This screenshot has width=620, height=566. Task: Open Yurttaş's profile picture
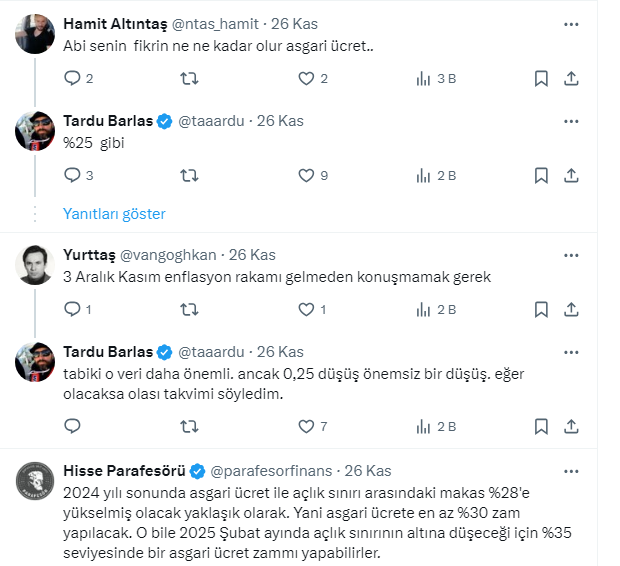pos(36,264)
